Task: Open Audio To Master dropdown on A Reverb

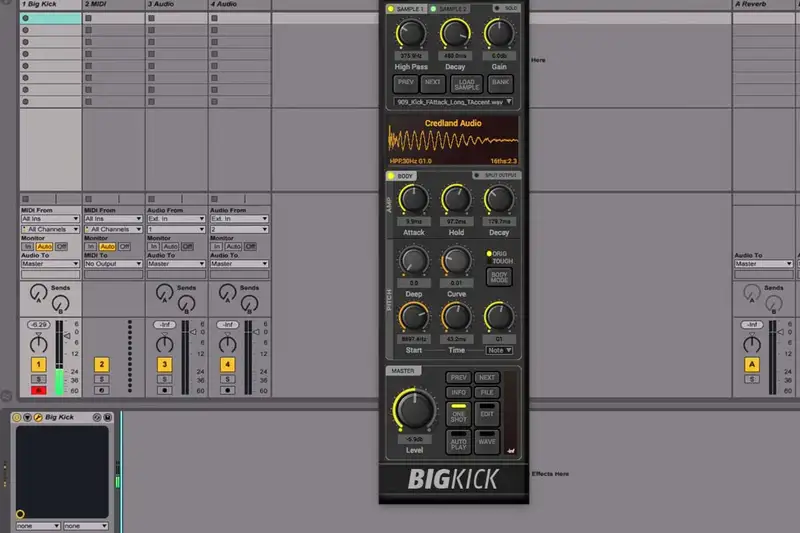Action: (x=763, y=264)
